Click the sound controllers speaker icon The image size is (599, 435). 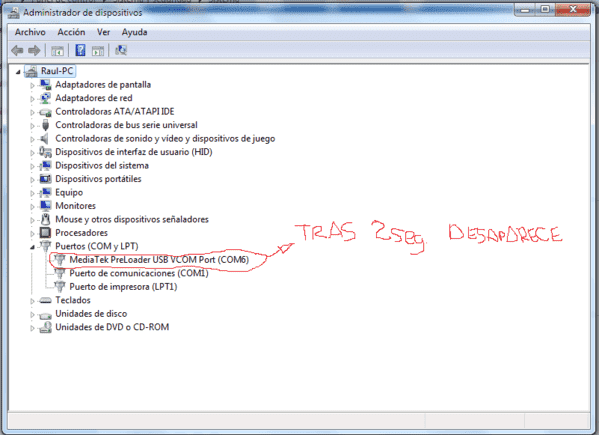click(x=45, y=138)
